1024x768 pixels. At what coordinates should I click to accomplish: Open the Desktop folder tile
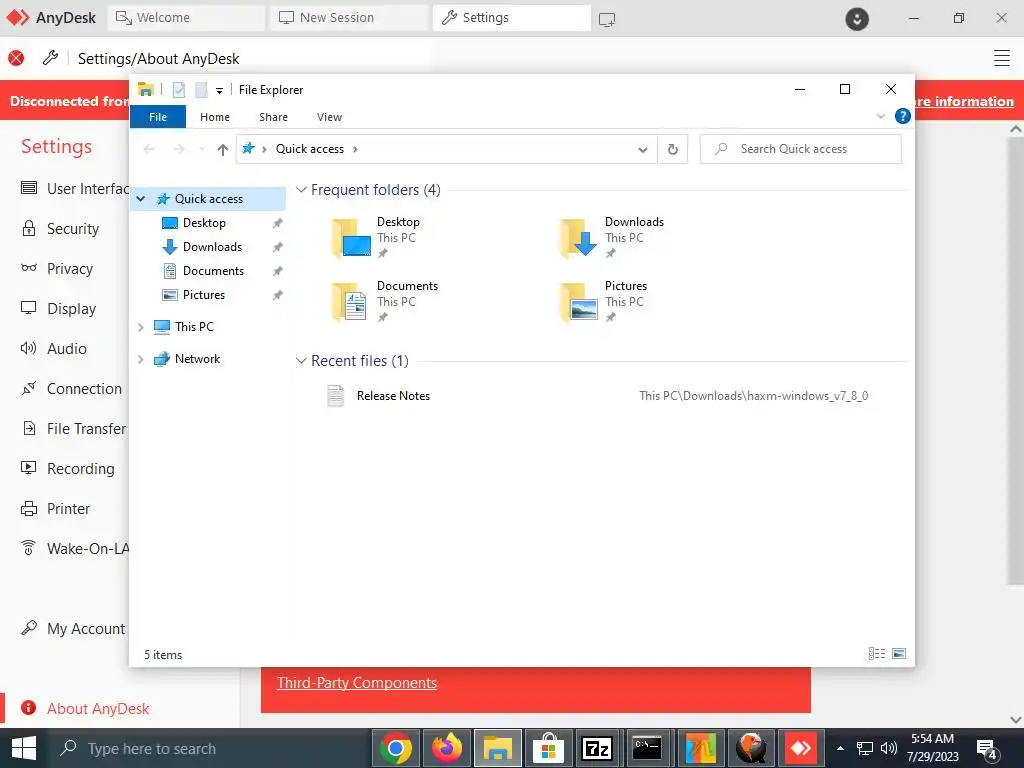[375, 238]
